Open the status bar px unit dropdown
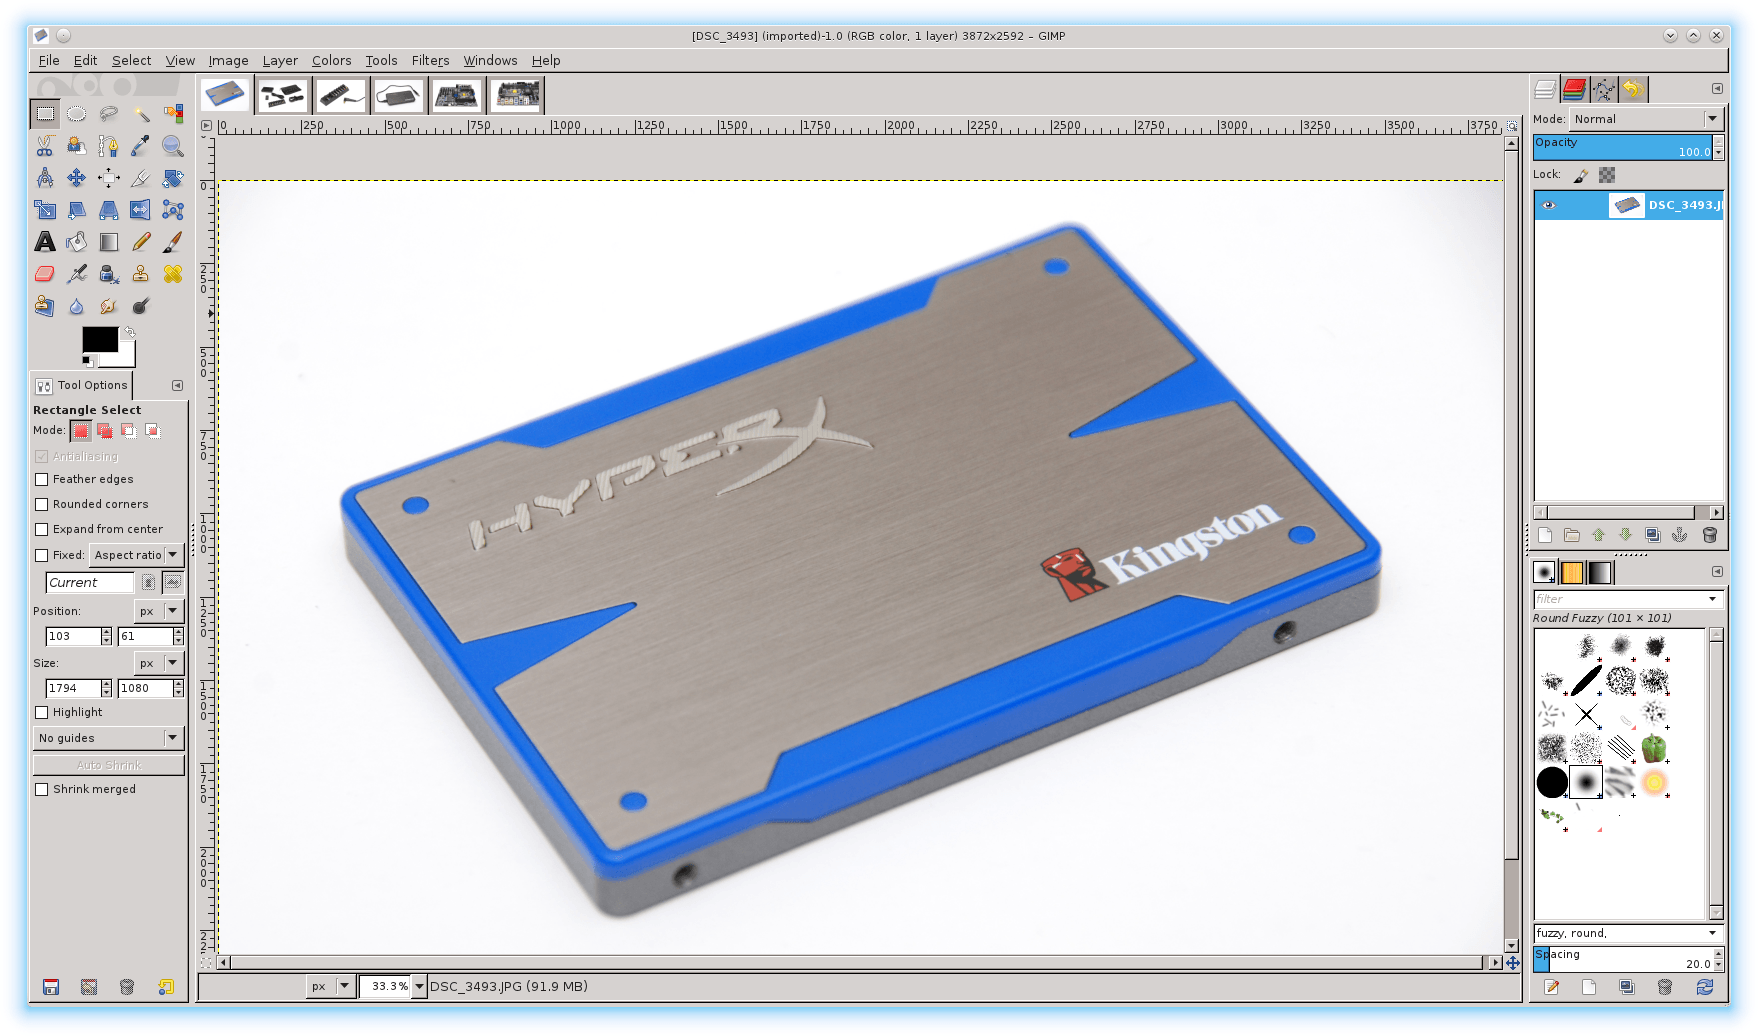Screen dimensions: 1758x1036 pyautogui.click(x=331, y=987)
